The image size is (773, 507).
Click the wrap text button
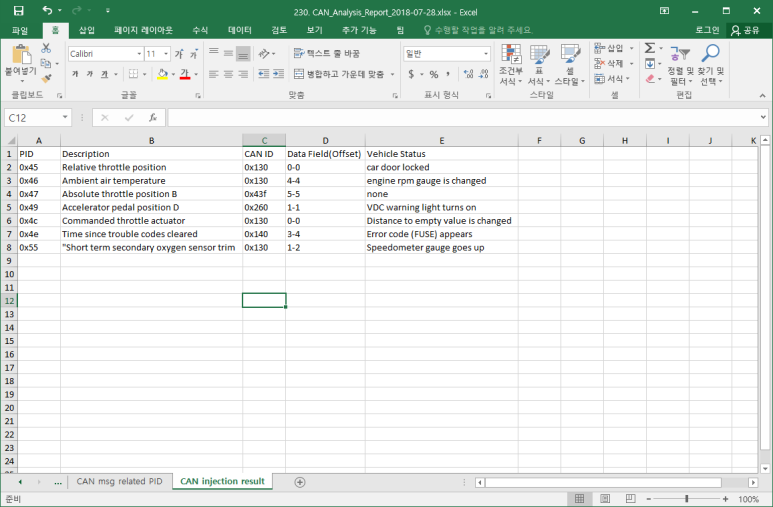327,53
